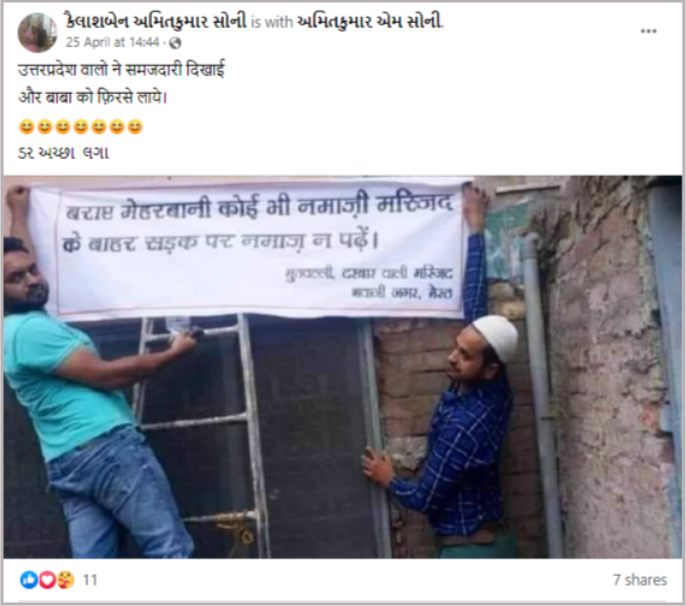Click the last smiling emoji in the row
The height and width of the screenshot is (606, 686).
(x=135, y=127)
